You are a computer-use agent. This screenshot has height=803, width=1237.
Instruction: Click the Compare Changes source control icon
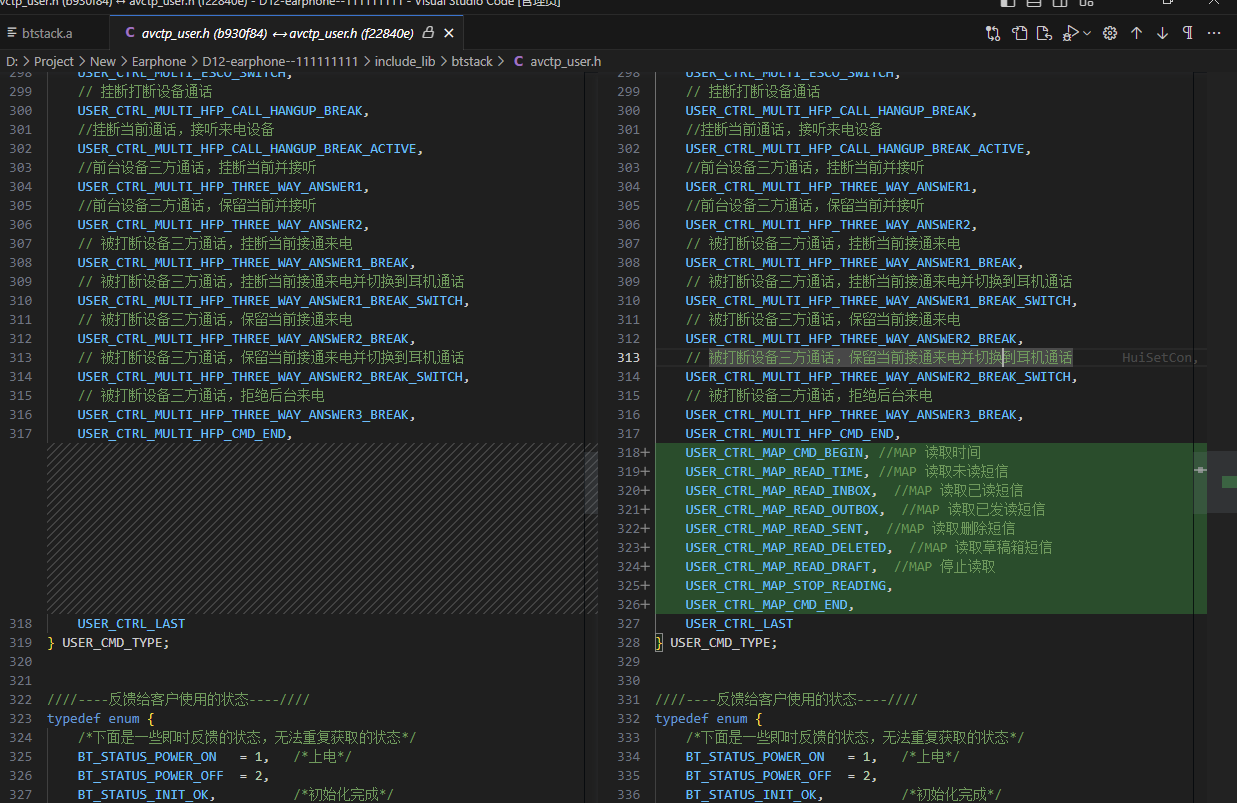coord(993,33)
